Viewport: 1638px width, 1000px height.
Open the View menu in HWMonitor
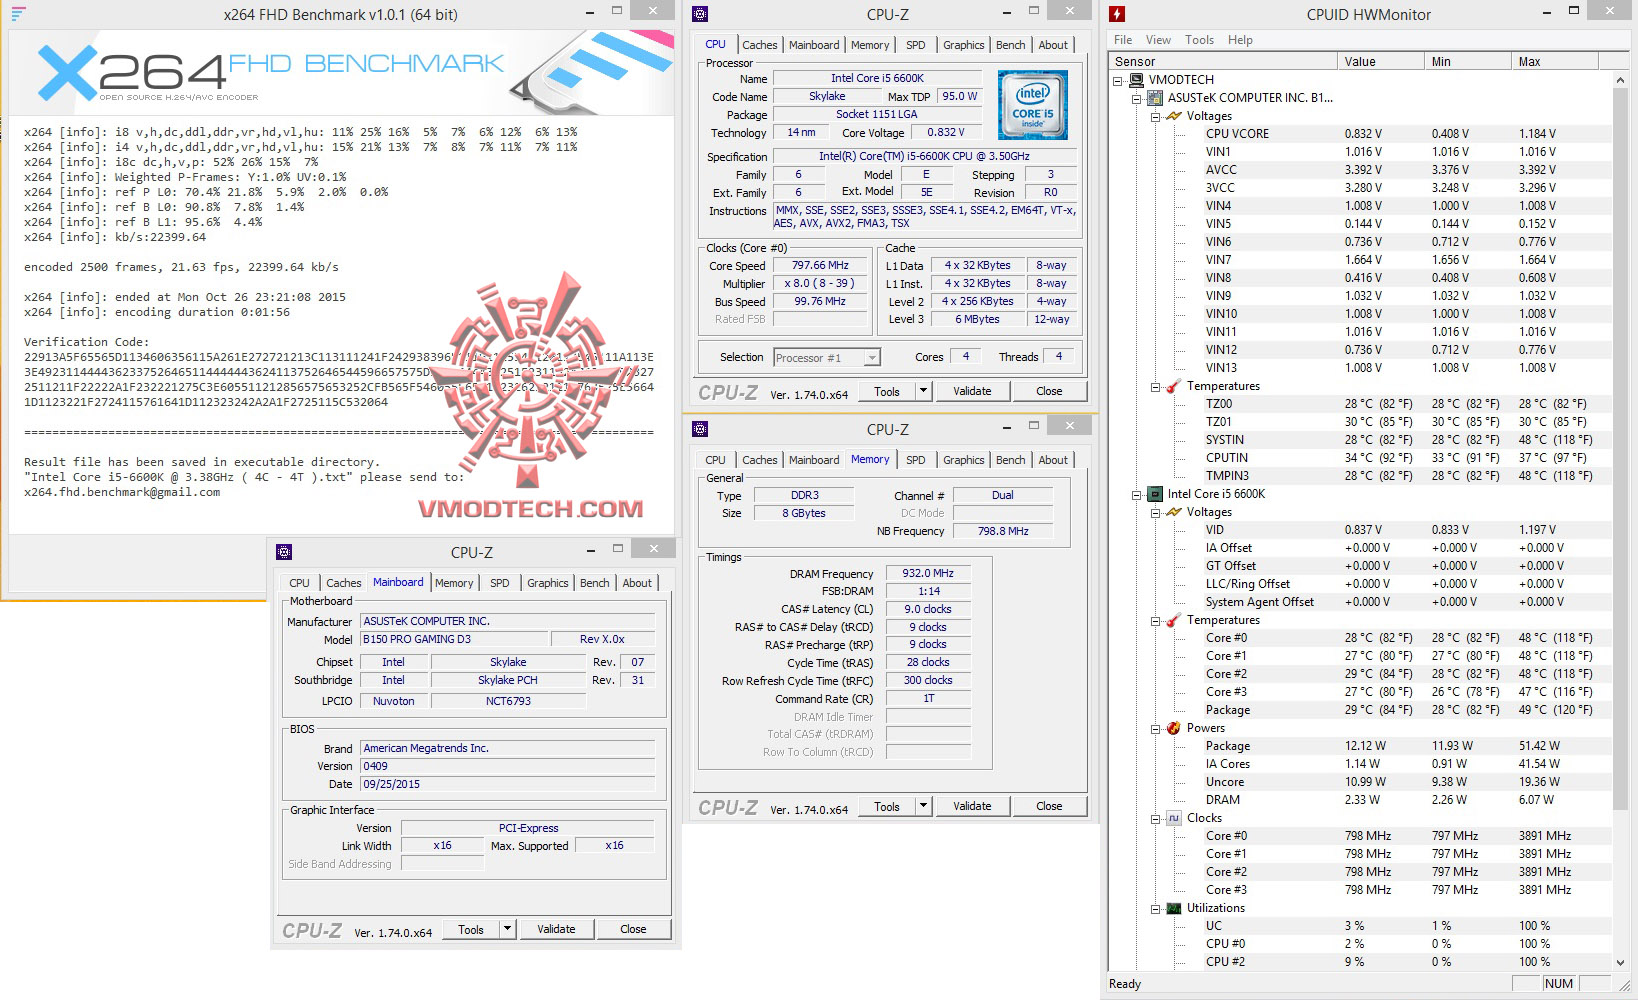[x=1158, y=40]
